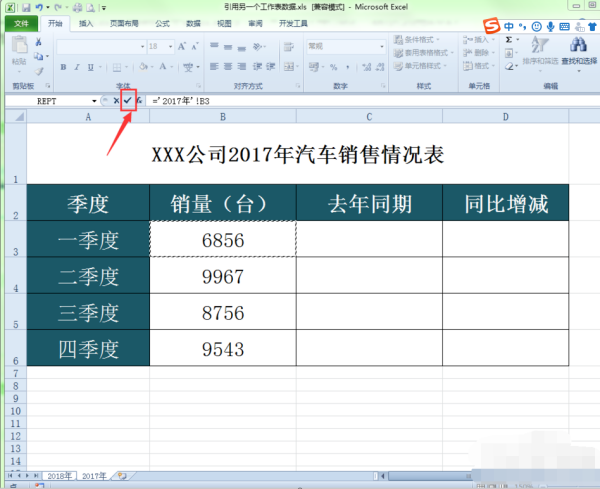
Task: Click cell B4 containing 9967
Action: coord(222,276)
